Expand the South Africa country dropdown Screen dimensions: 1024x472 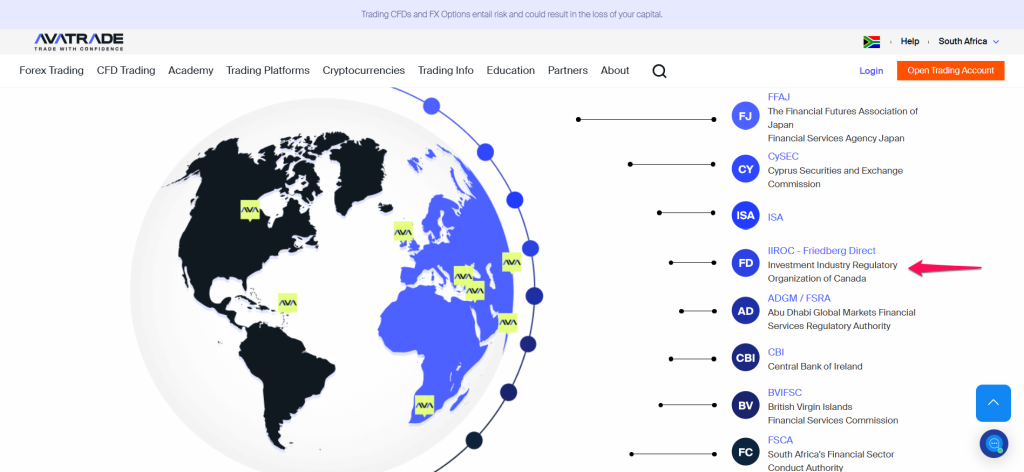point(968,42)
